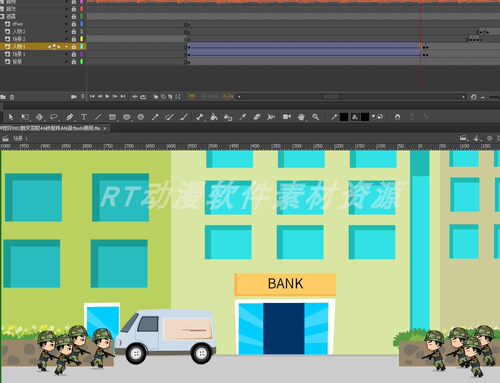Screen dimensions: 500x383
Task: Click the Smooth option icon
Action: coord(412,117)
